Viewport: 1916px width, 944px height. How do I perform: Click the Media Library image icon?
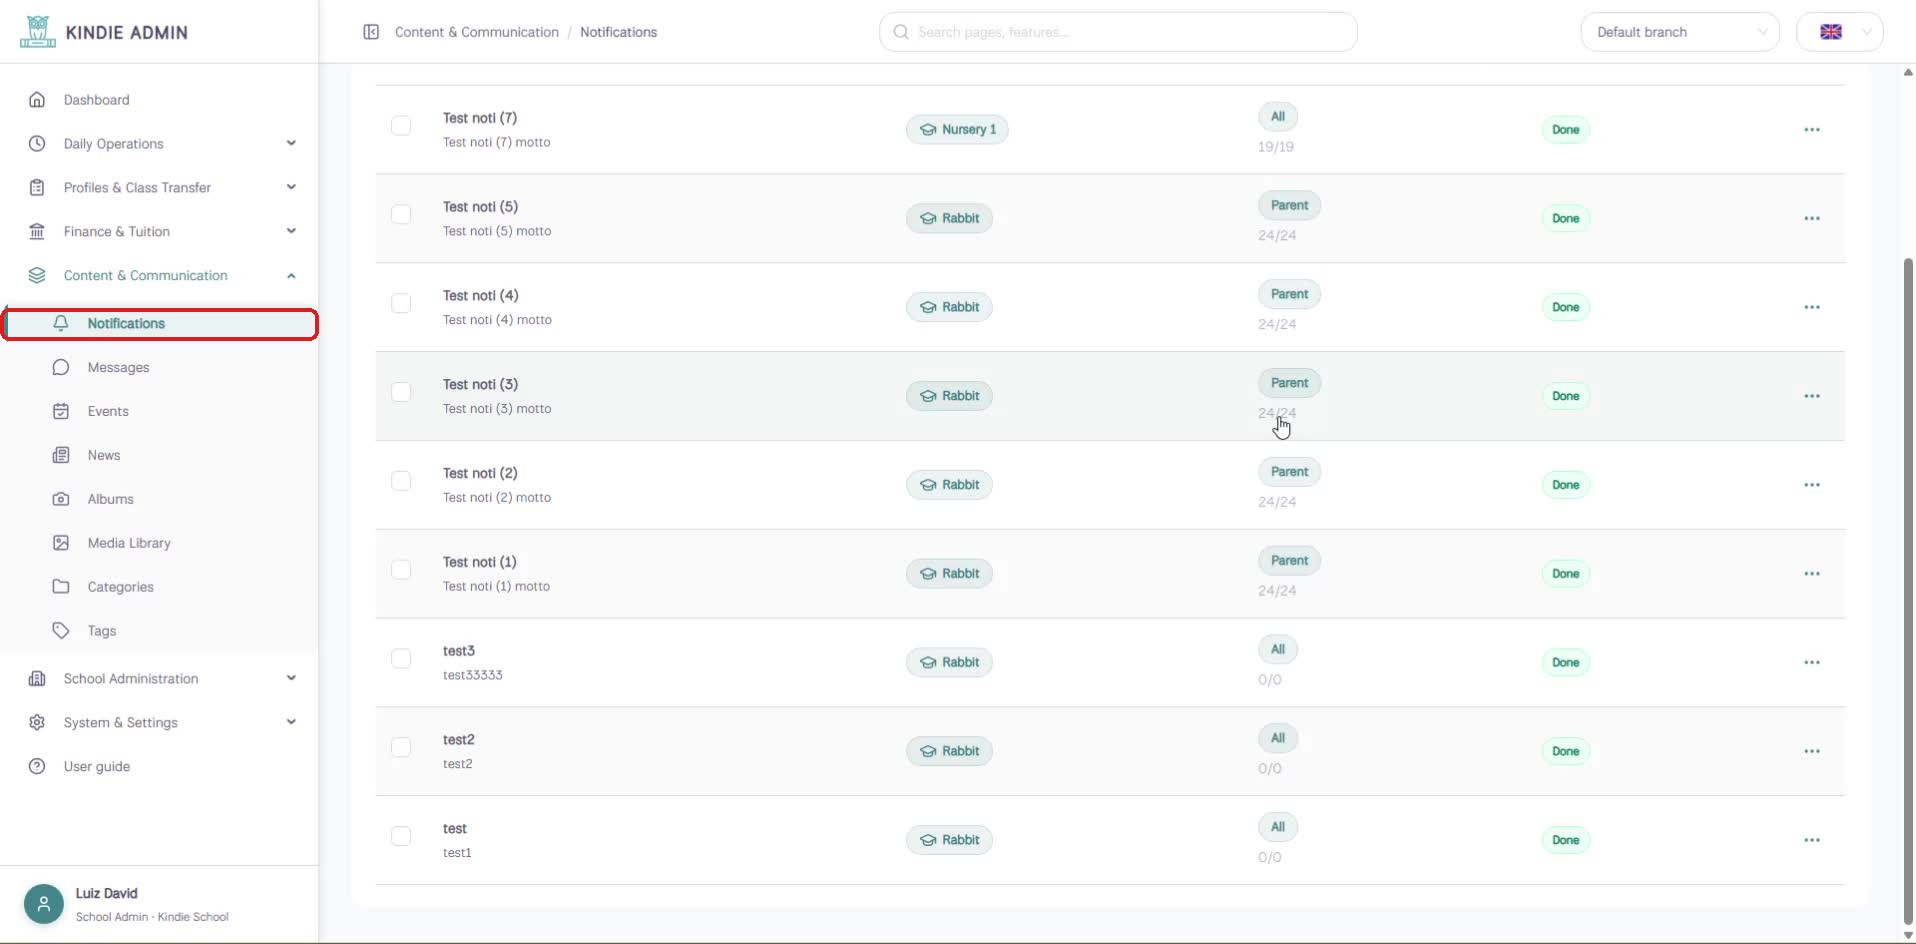pos(61,543)
